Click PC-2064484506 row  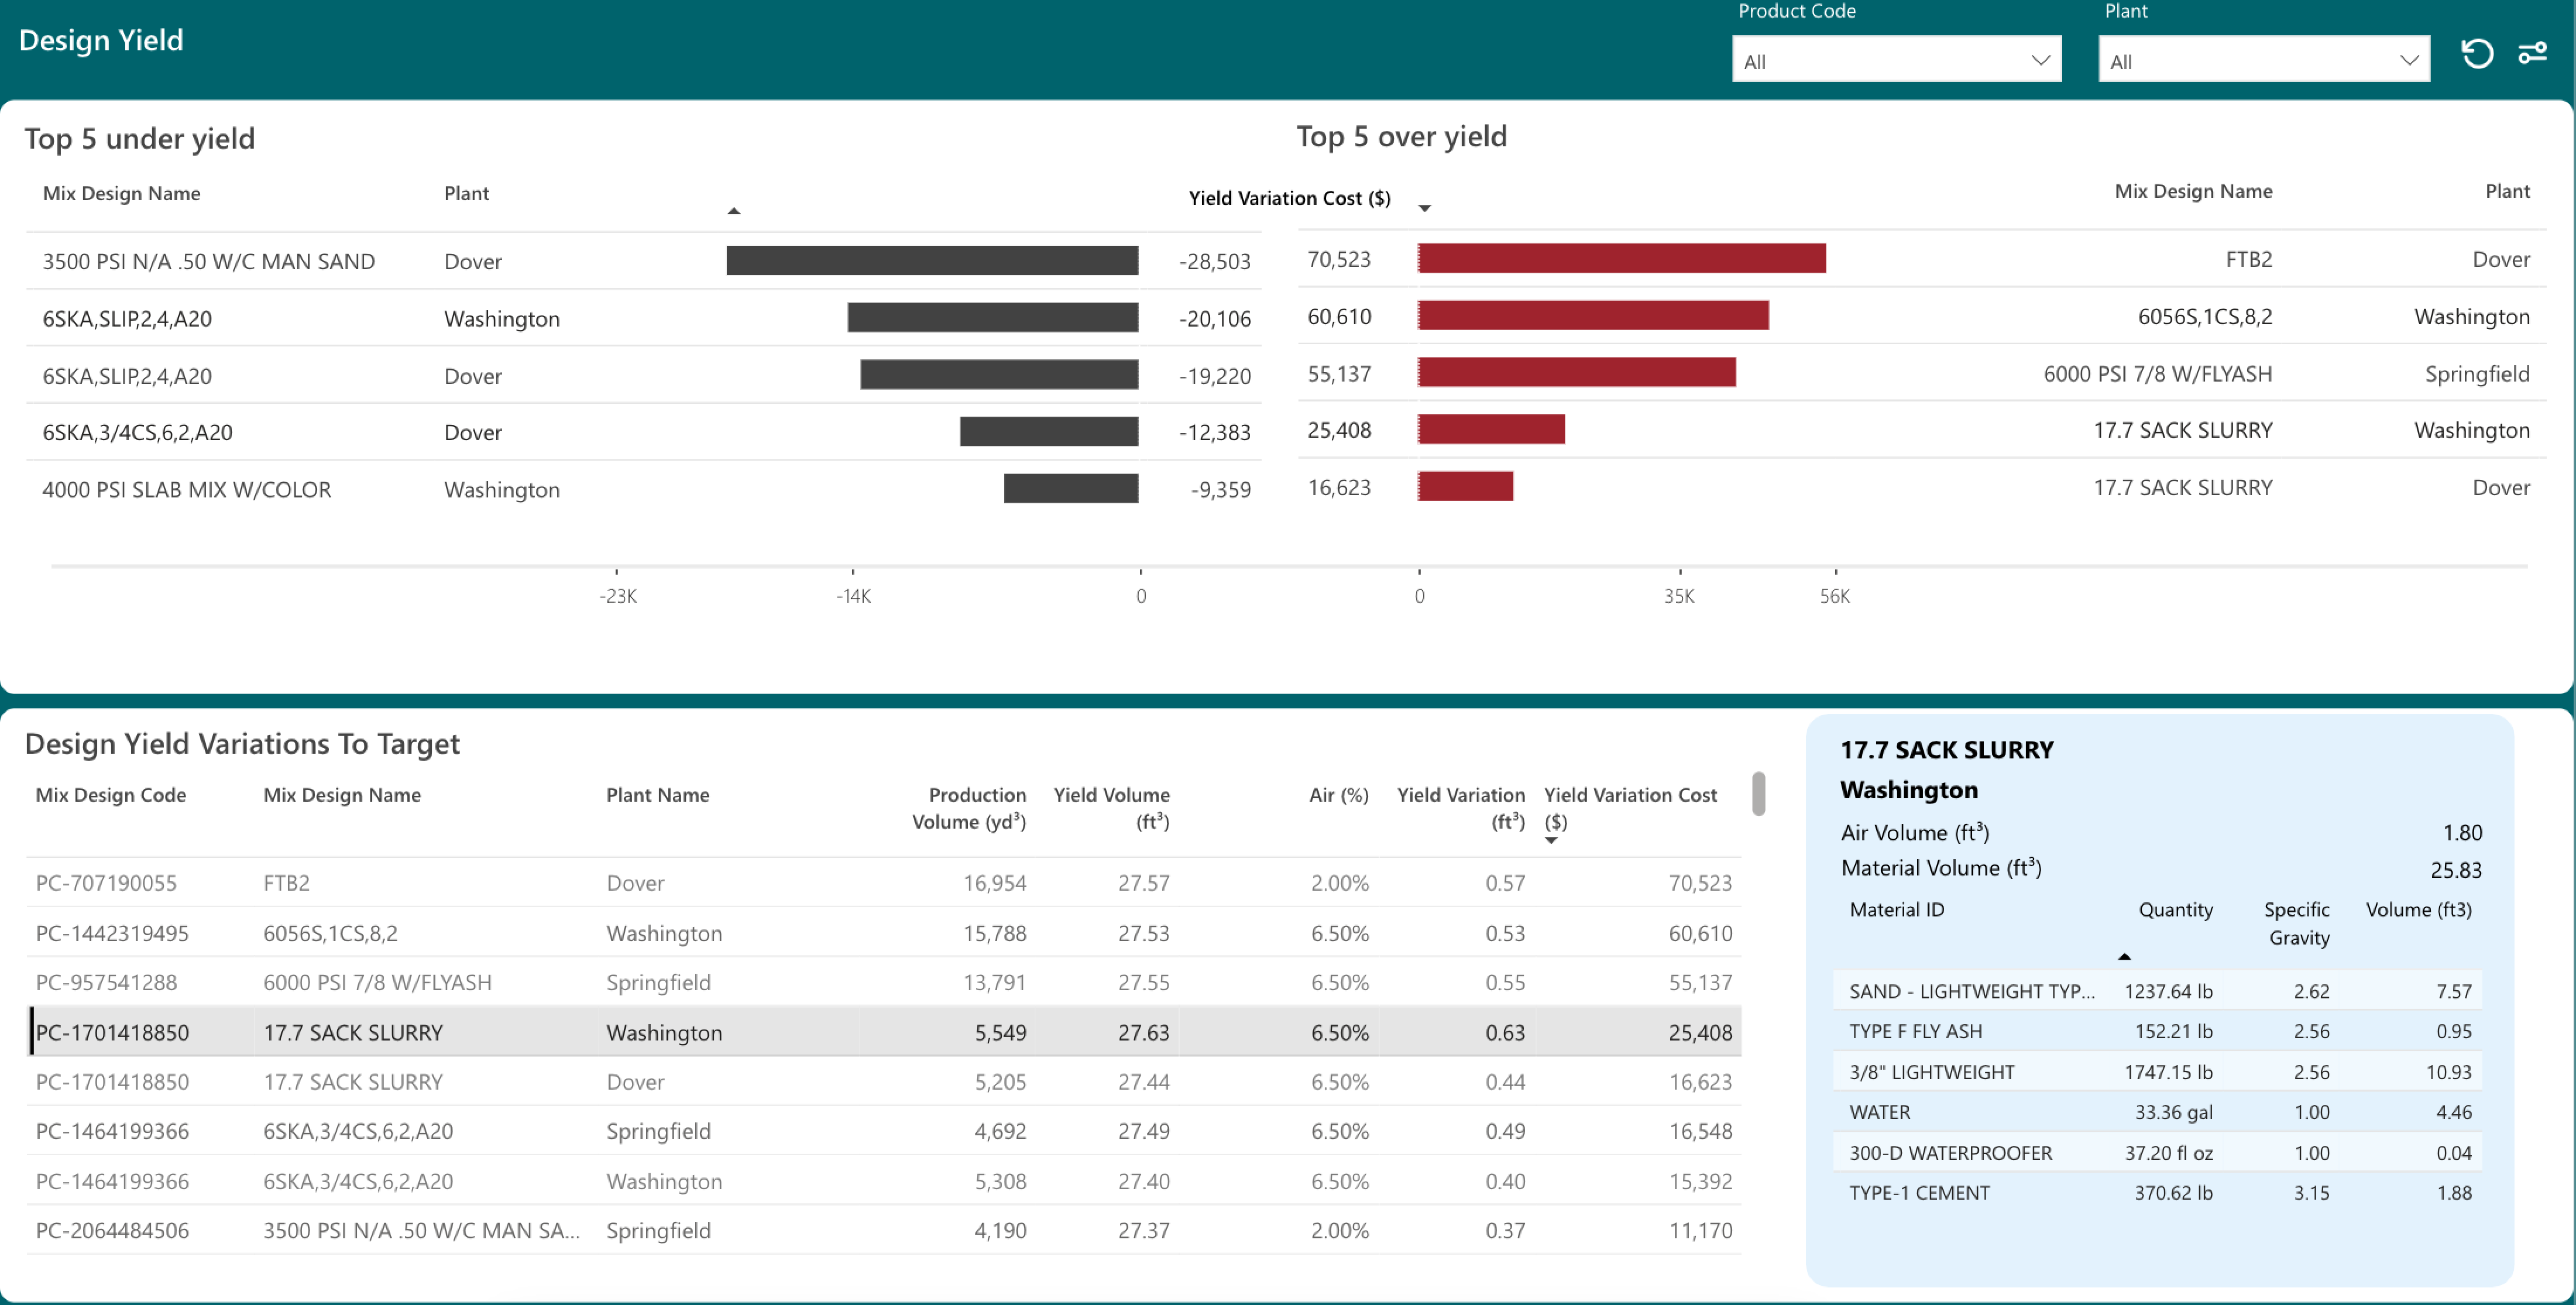pyautogui.click(x=883, y=1230)
